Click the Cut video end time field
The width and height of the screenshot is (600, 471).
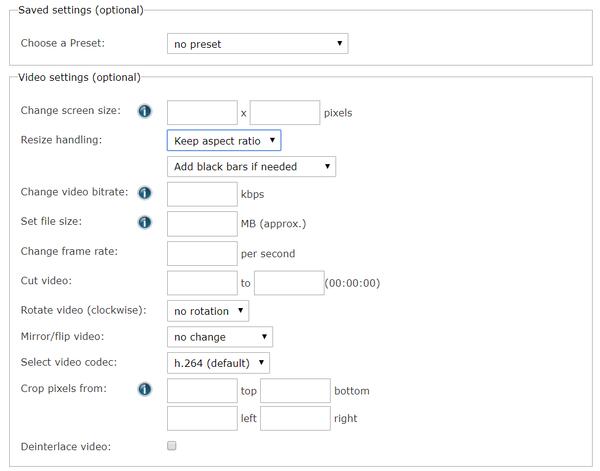click(x=289, y=283)
